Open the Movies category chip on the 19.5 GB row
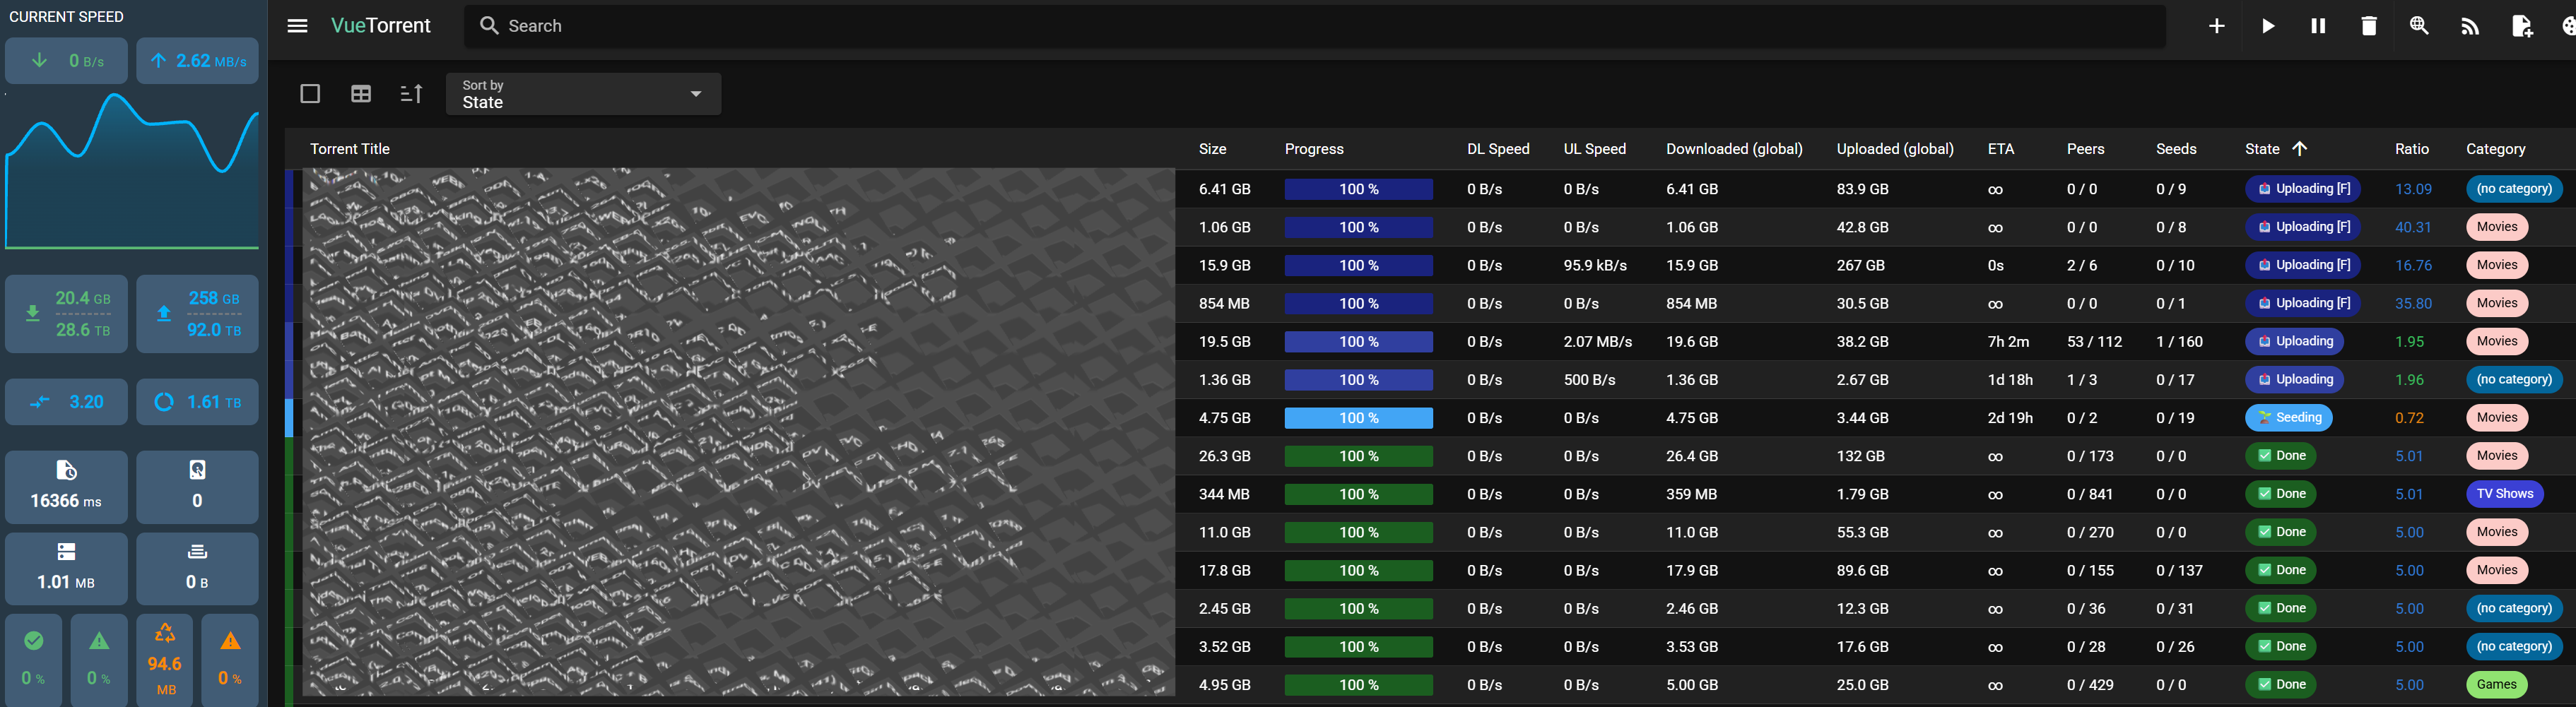Image resolution: width=2576 pixels, height=707 pixels. click(x=2497, y=341)
